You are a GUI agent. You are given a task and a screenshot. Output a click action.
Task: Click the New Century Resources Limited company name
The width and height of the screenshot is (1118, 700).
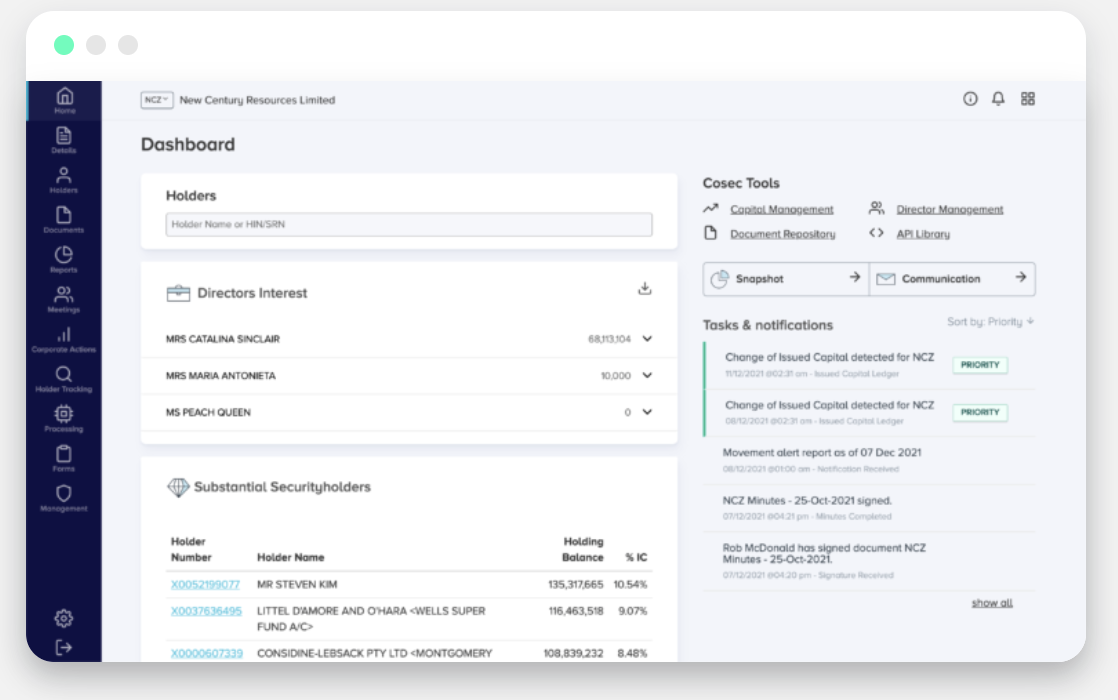click(x=257, y=100)
